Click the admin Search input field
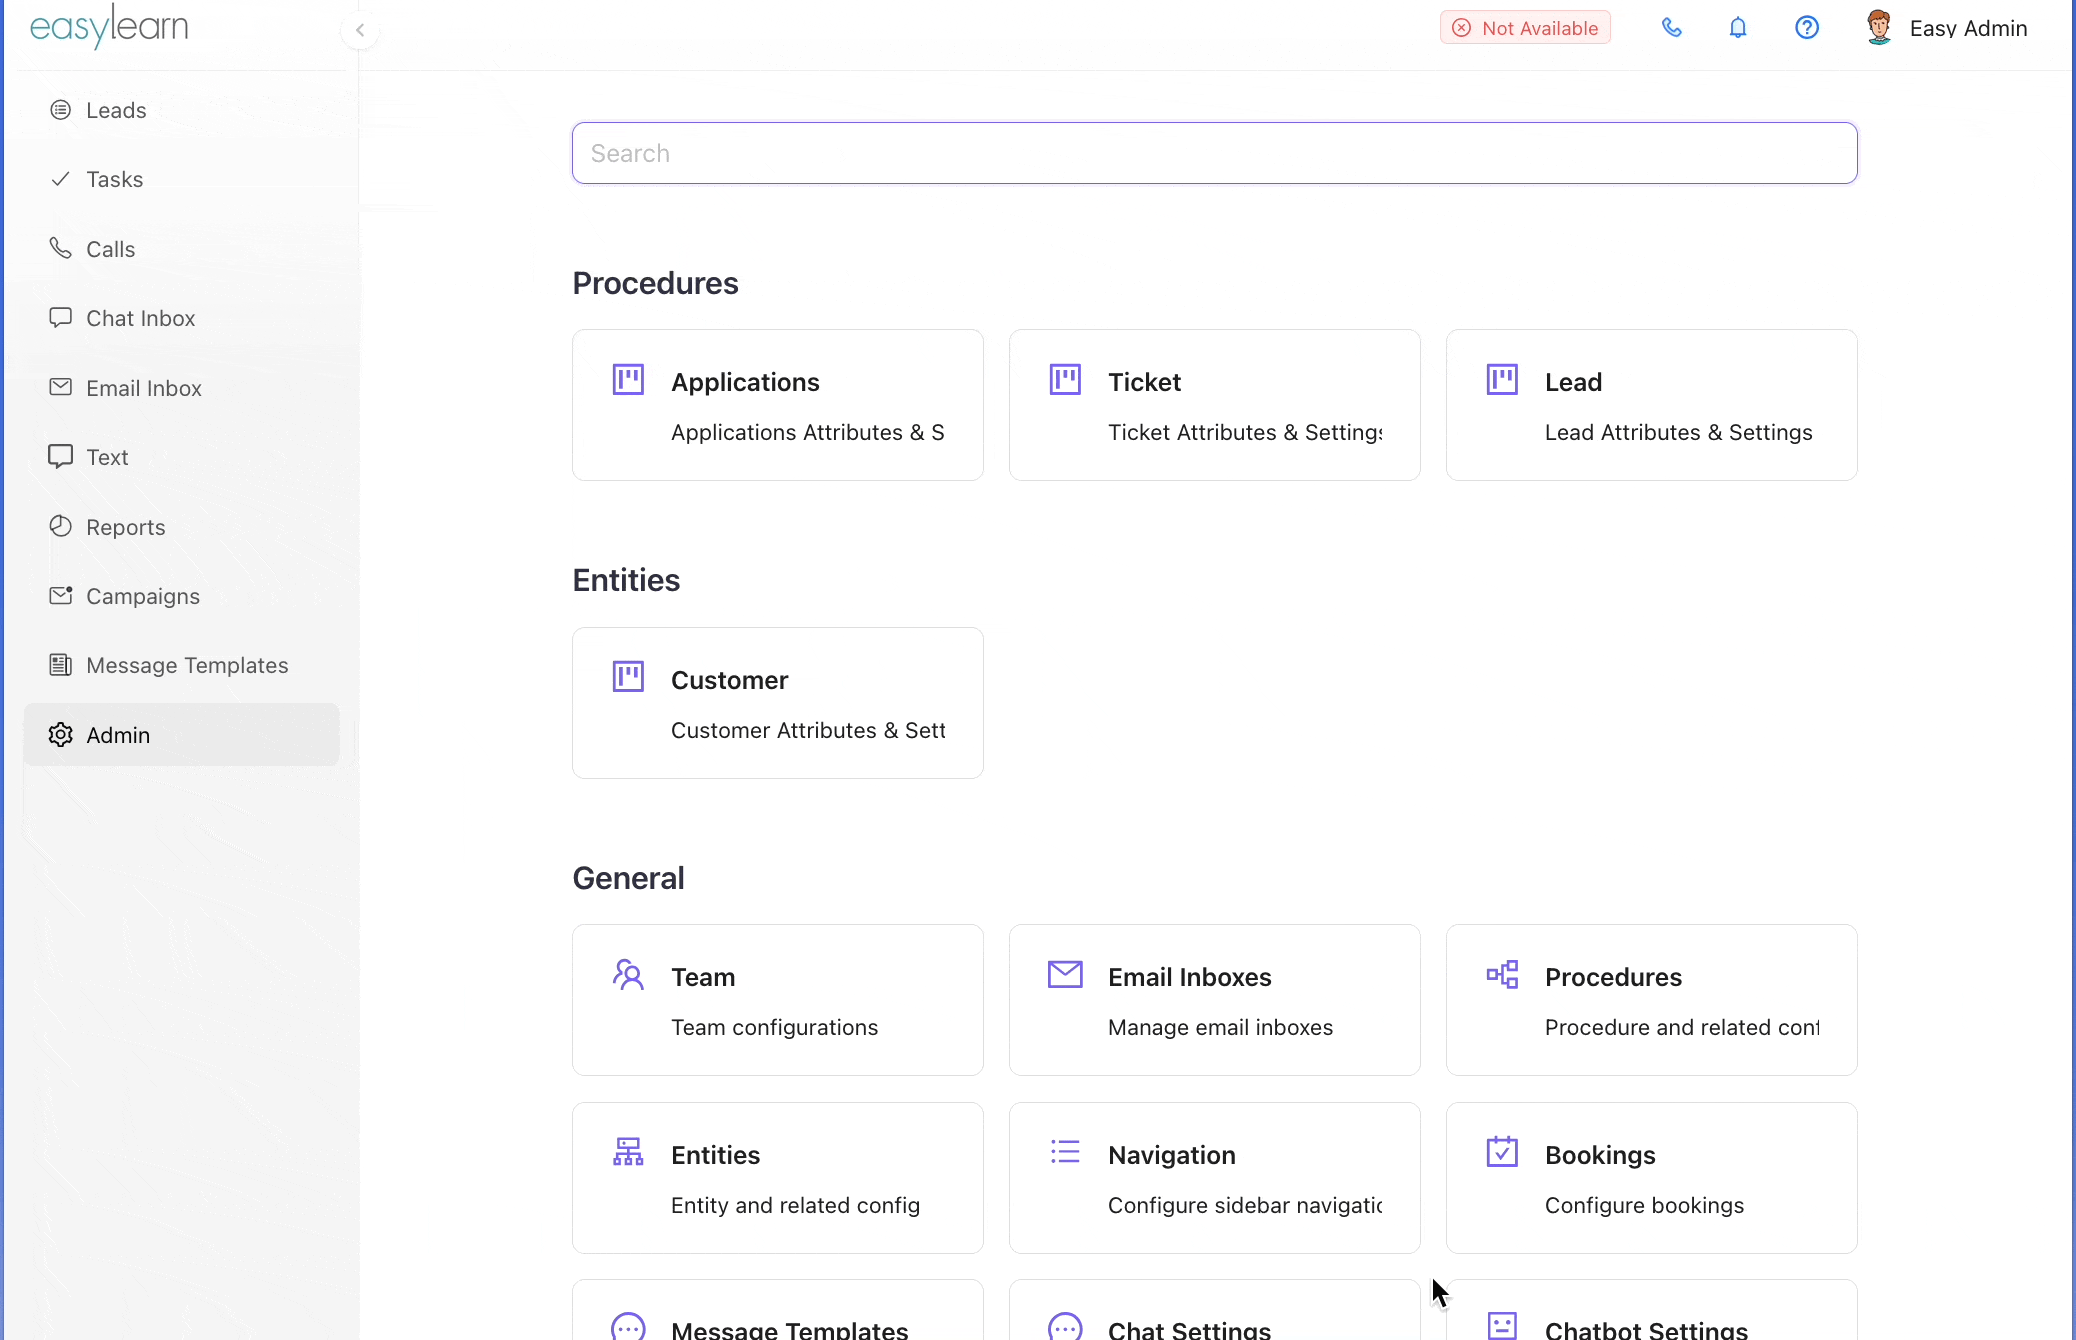Image resolution: width=2076 pixels, height=1340 pixels. click(1214, 153)
